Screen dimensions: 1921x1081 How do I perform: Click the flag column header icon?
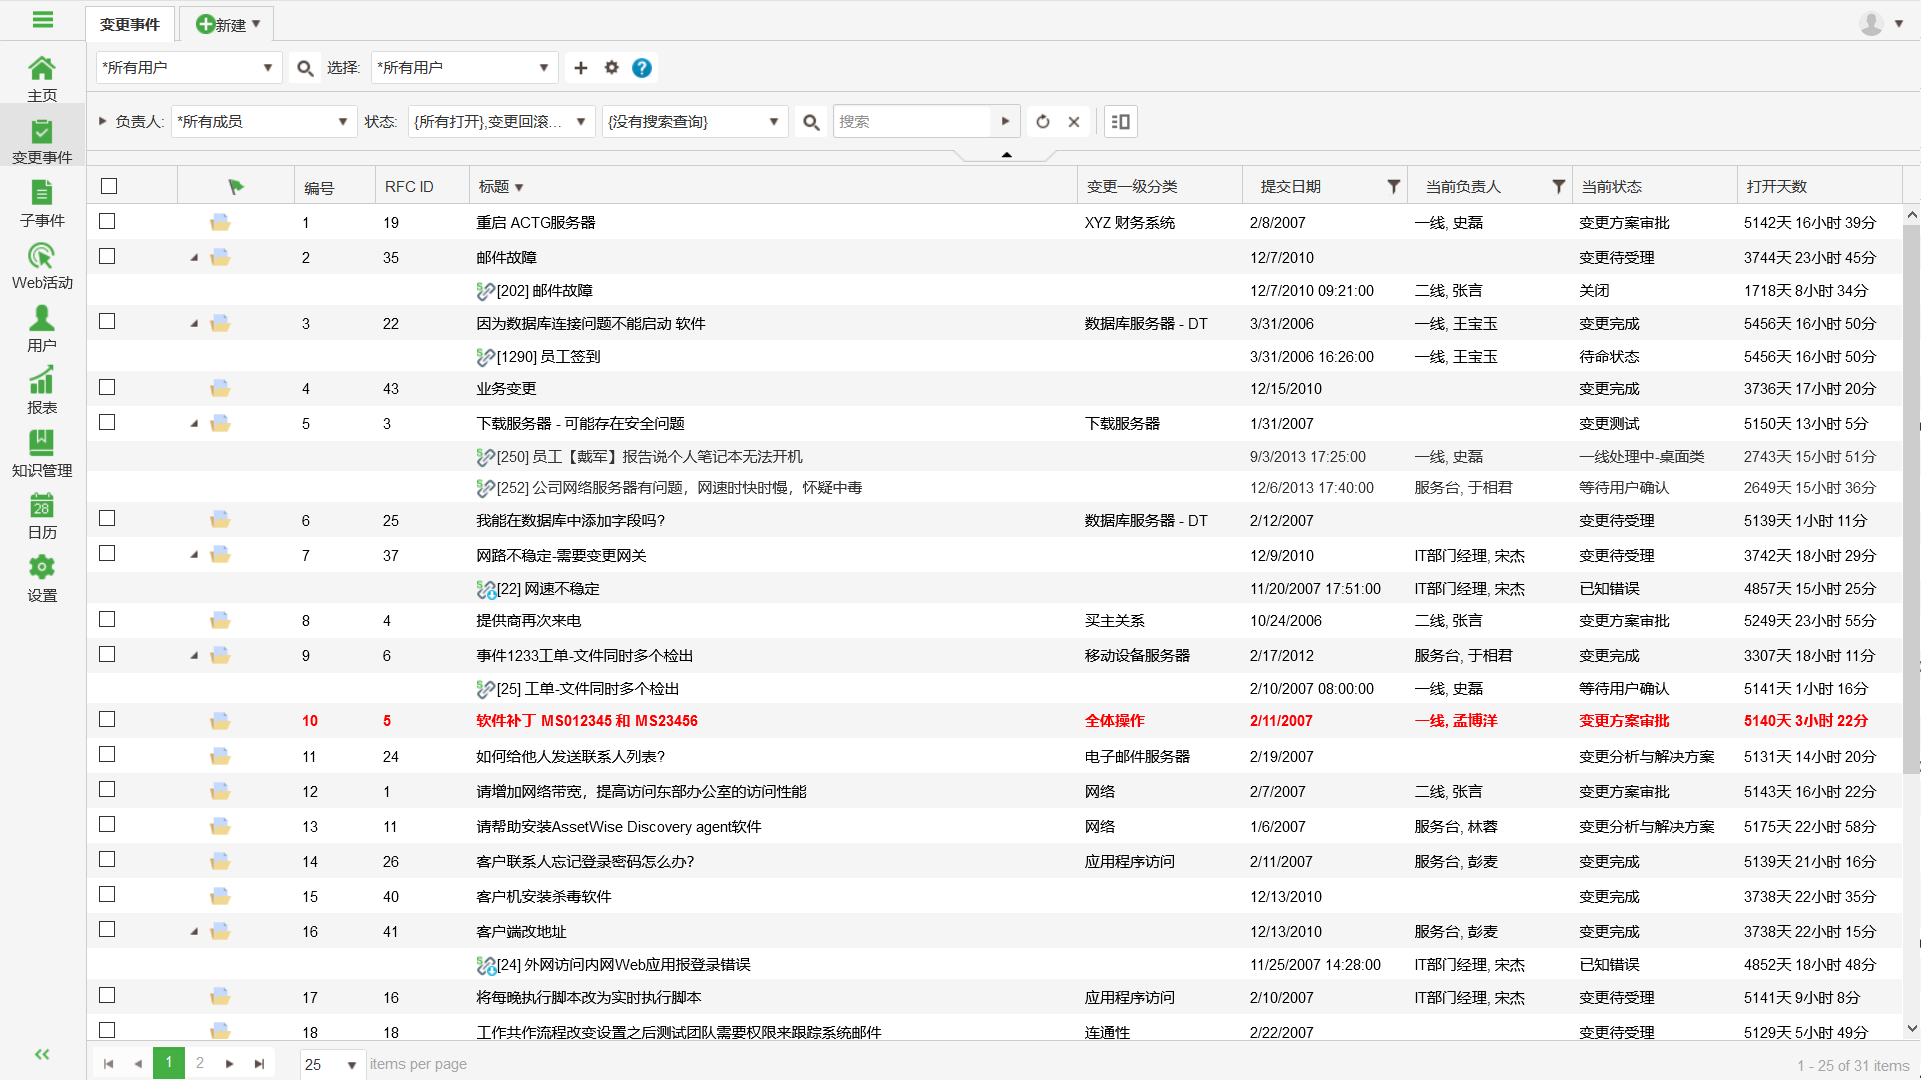236,187
